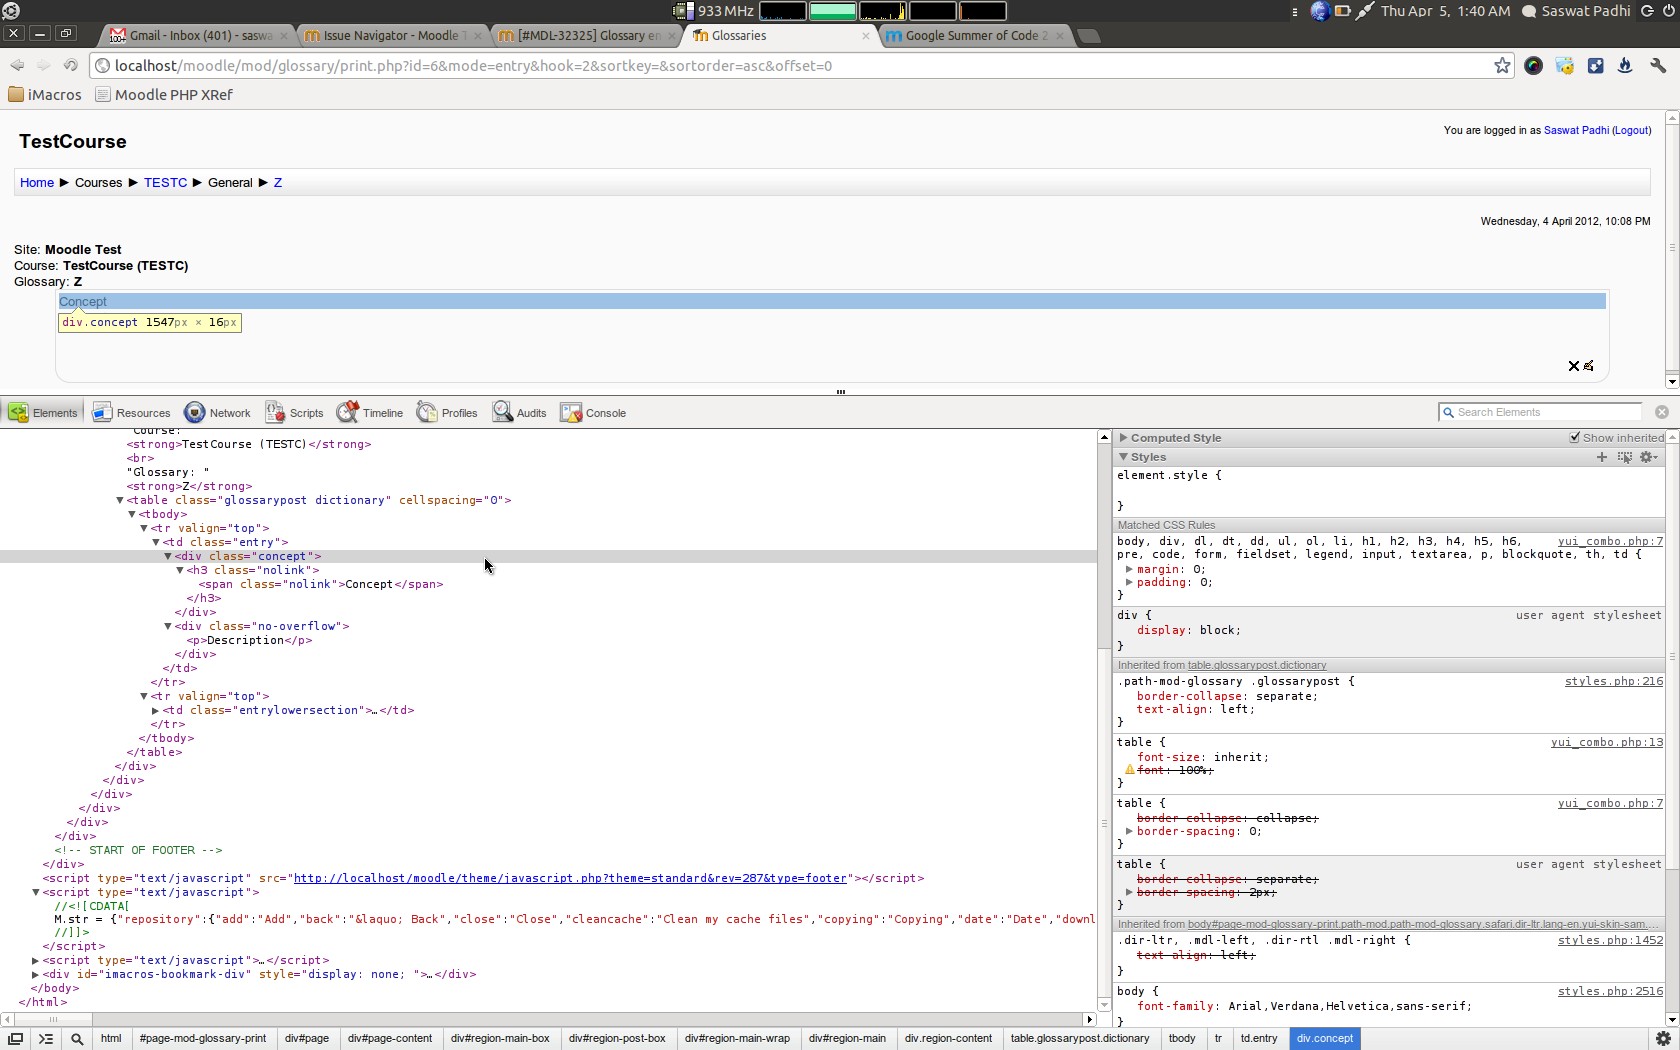Click the Logout link
Screen dimensions: 1680x1050
[1631, 131]
